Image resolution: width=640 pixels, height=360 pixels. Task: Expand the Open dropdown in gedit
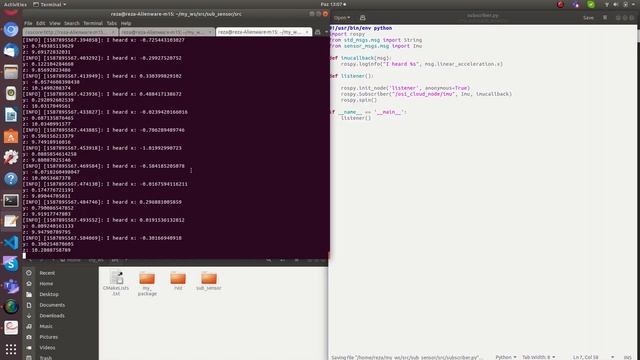click(342, 18)
